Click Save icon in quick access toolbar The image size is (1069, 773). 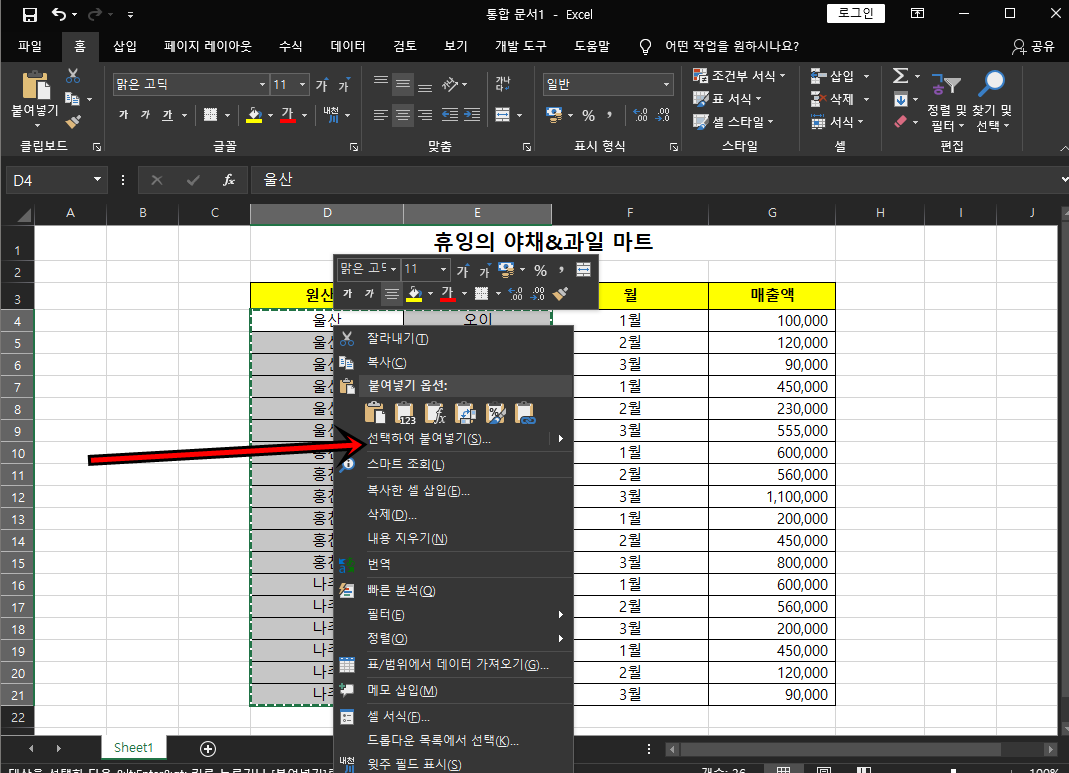[x=29, y=14]
